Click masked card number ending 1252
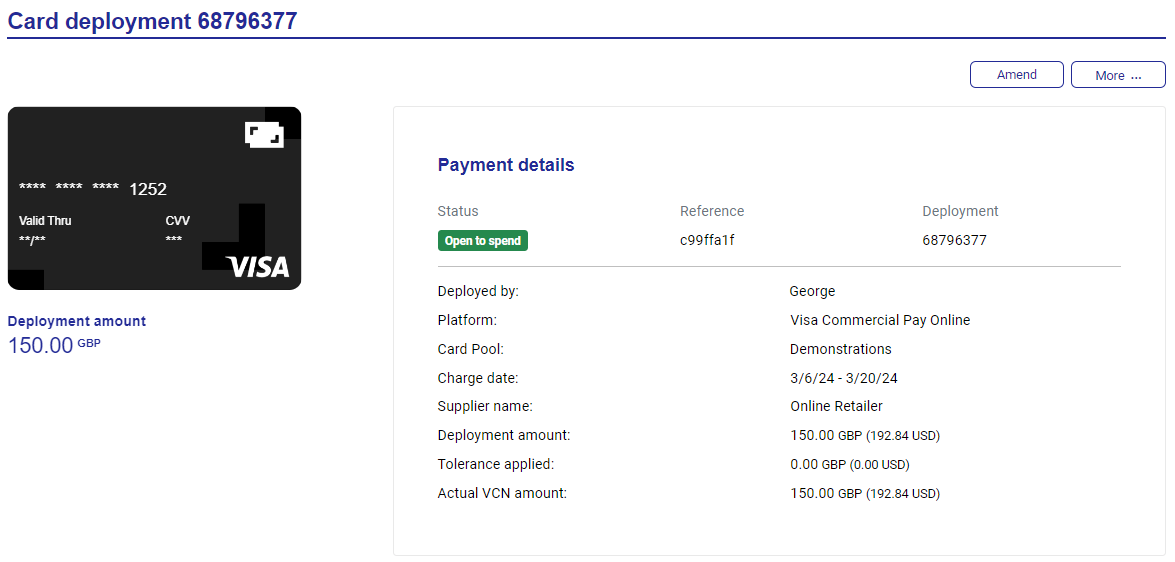 point(92,189)
